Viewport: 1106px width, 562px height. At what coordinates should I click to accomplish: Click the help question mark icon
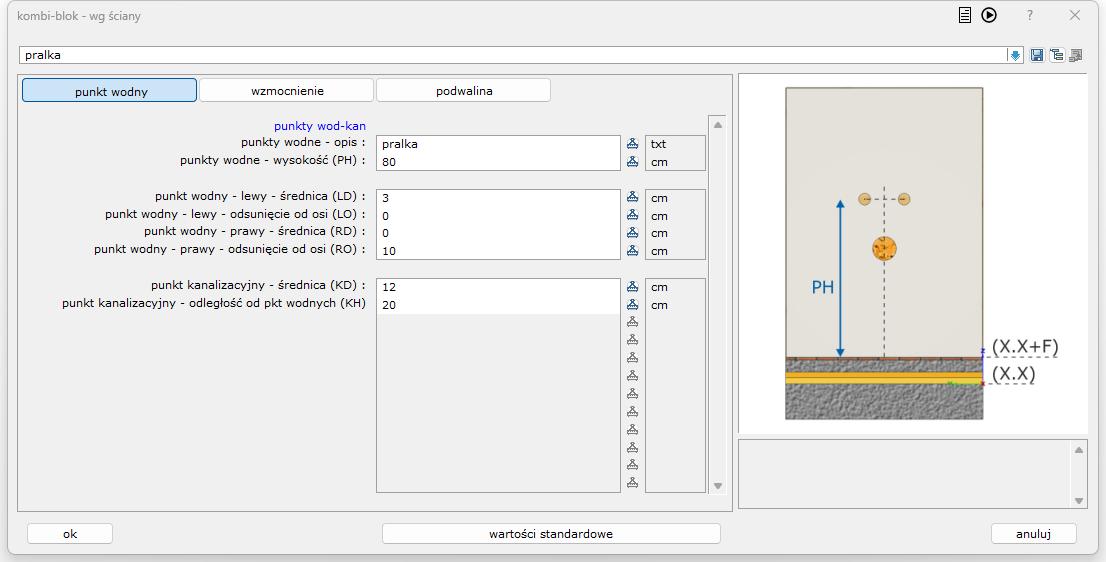[1030, 15]
